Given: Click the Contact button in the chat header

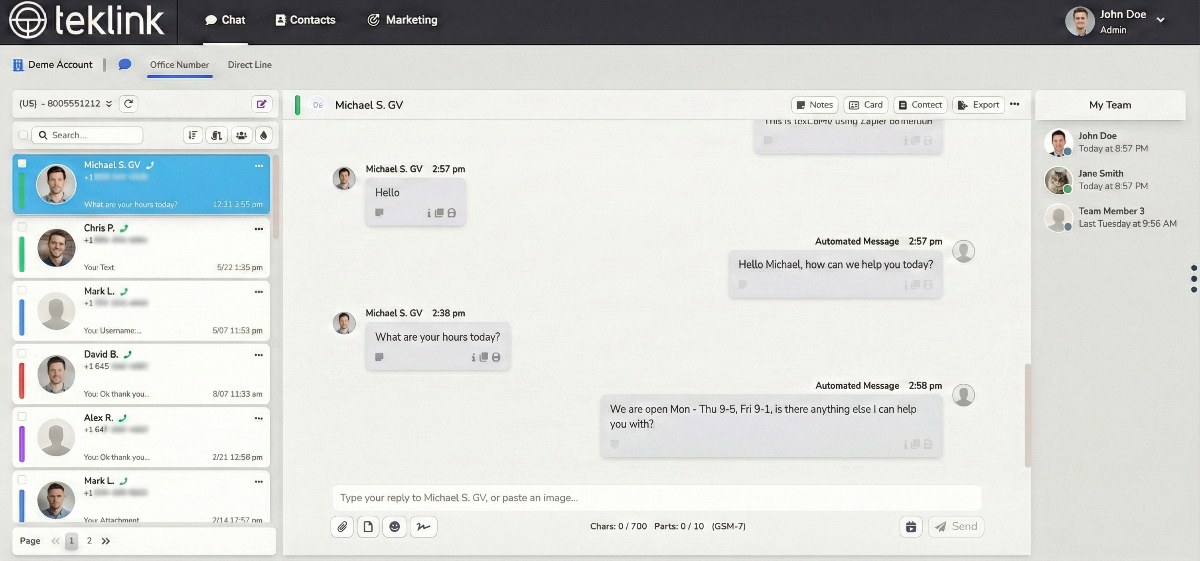Looking at the screenshot, I should pos(920,104).
